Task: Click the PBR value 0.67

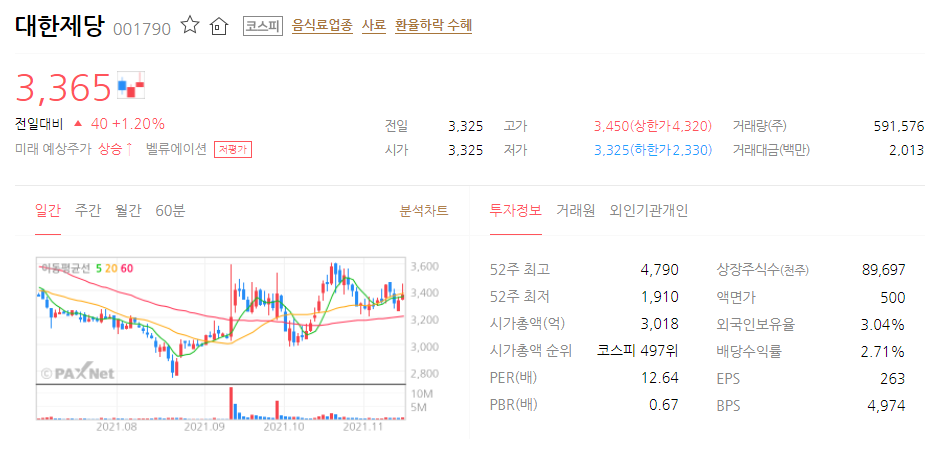Action: [x=663, y=405]
